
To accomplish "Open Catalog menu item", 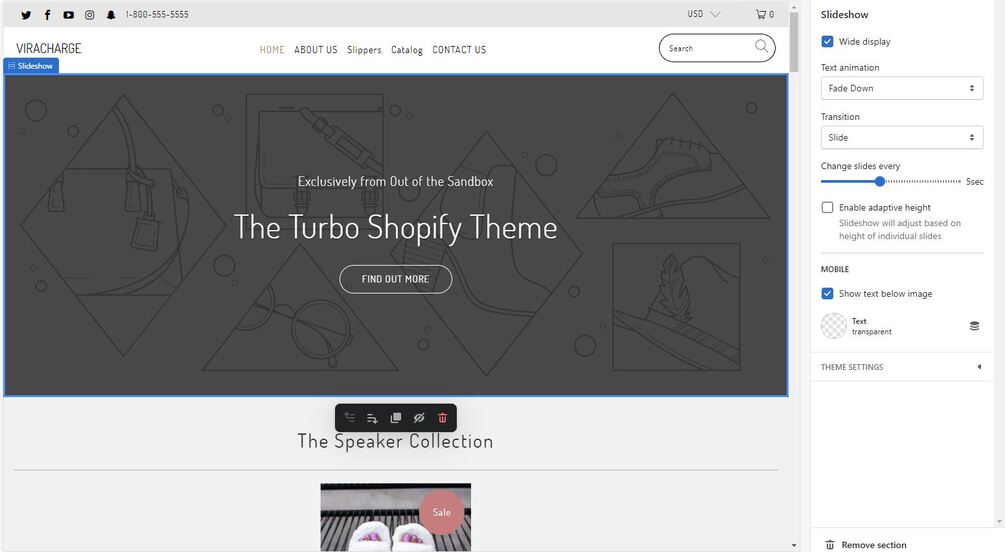I will (x=407, y=49).
